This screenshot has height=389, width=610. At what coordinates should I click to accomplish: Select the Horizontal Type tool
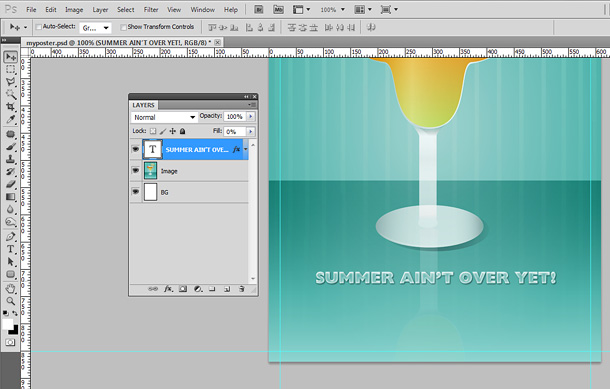point(11,249)
